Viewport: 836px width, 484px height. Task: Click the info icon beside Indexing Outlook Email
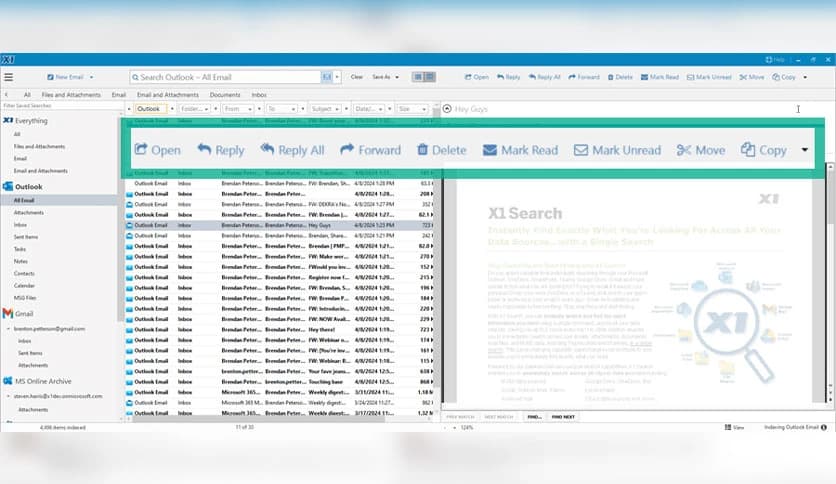(x=824, y=427)
